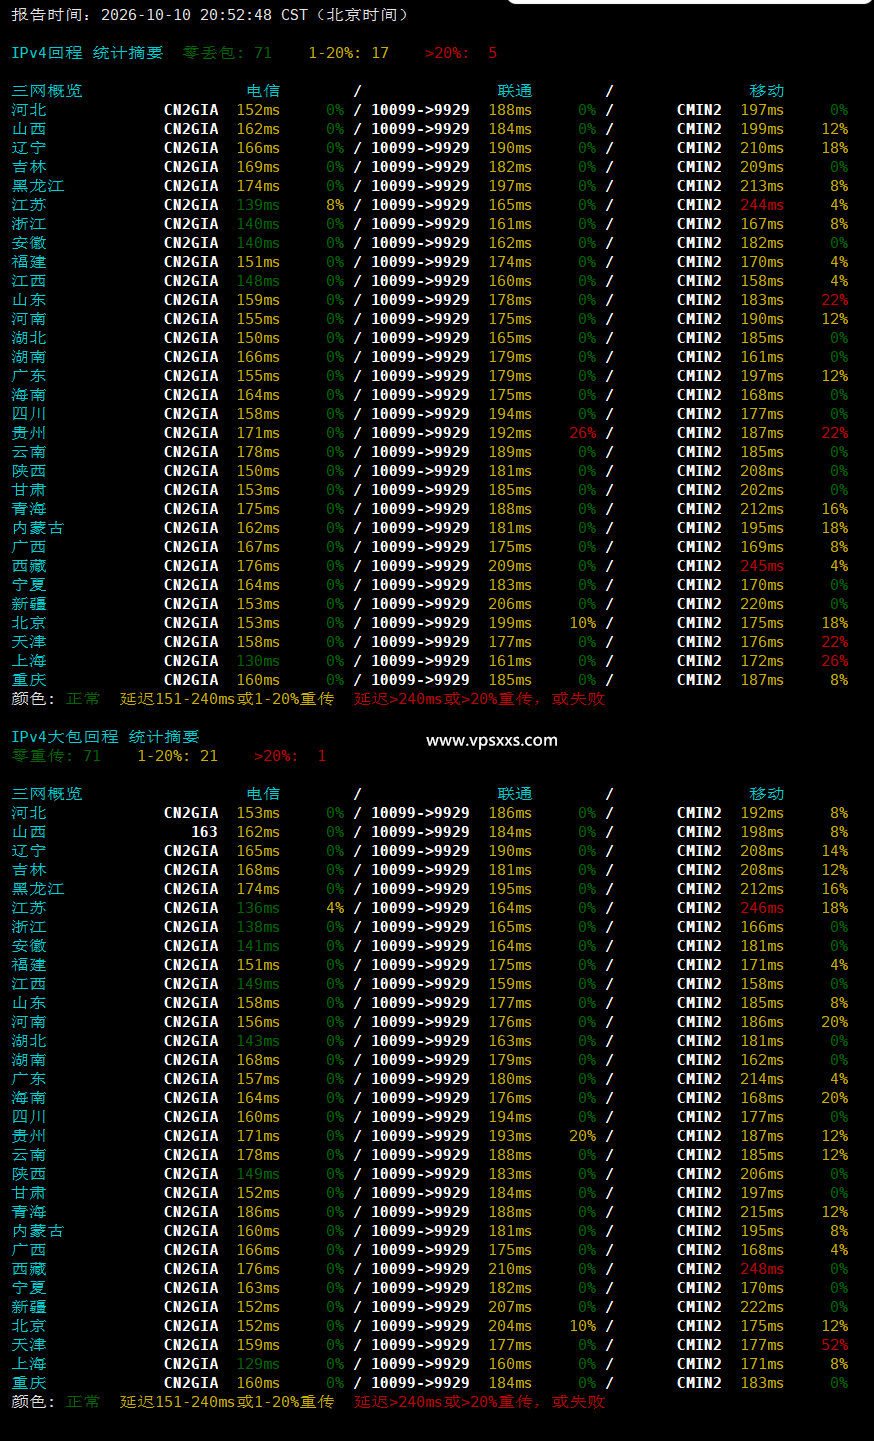Click the '零丢包: 71' summary value
874x1441 pixels.
coord(227,53)
